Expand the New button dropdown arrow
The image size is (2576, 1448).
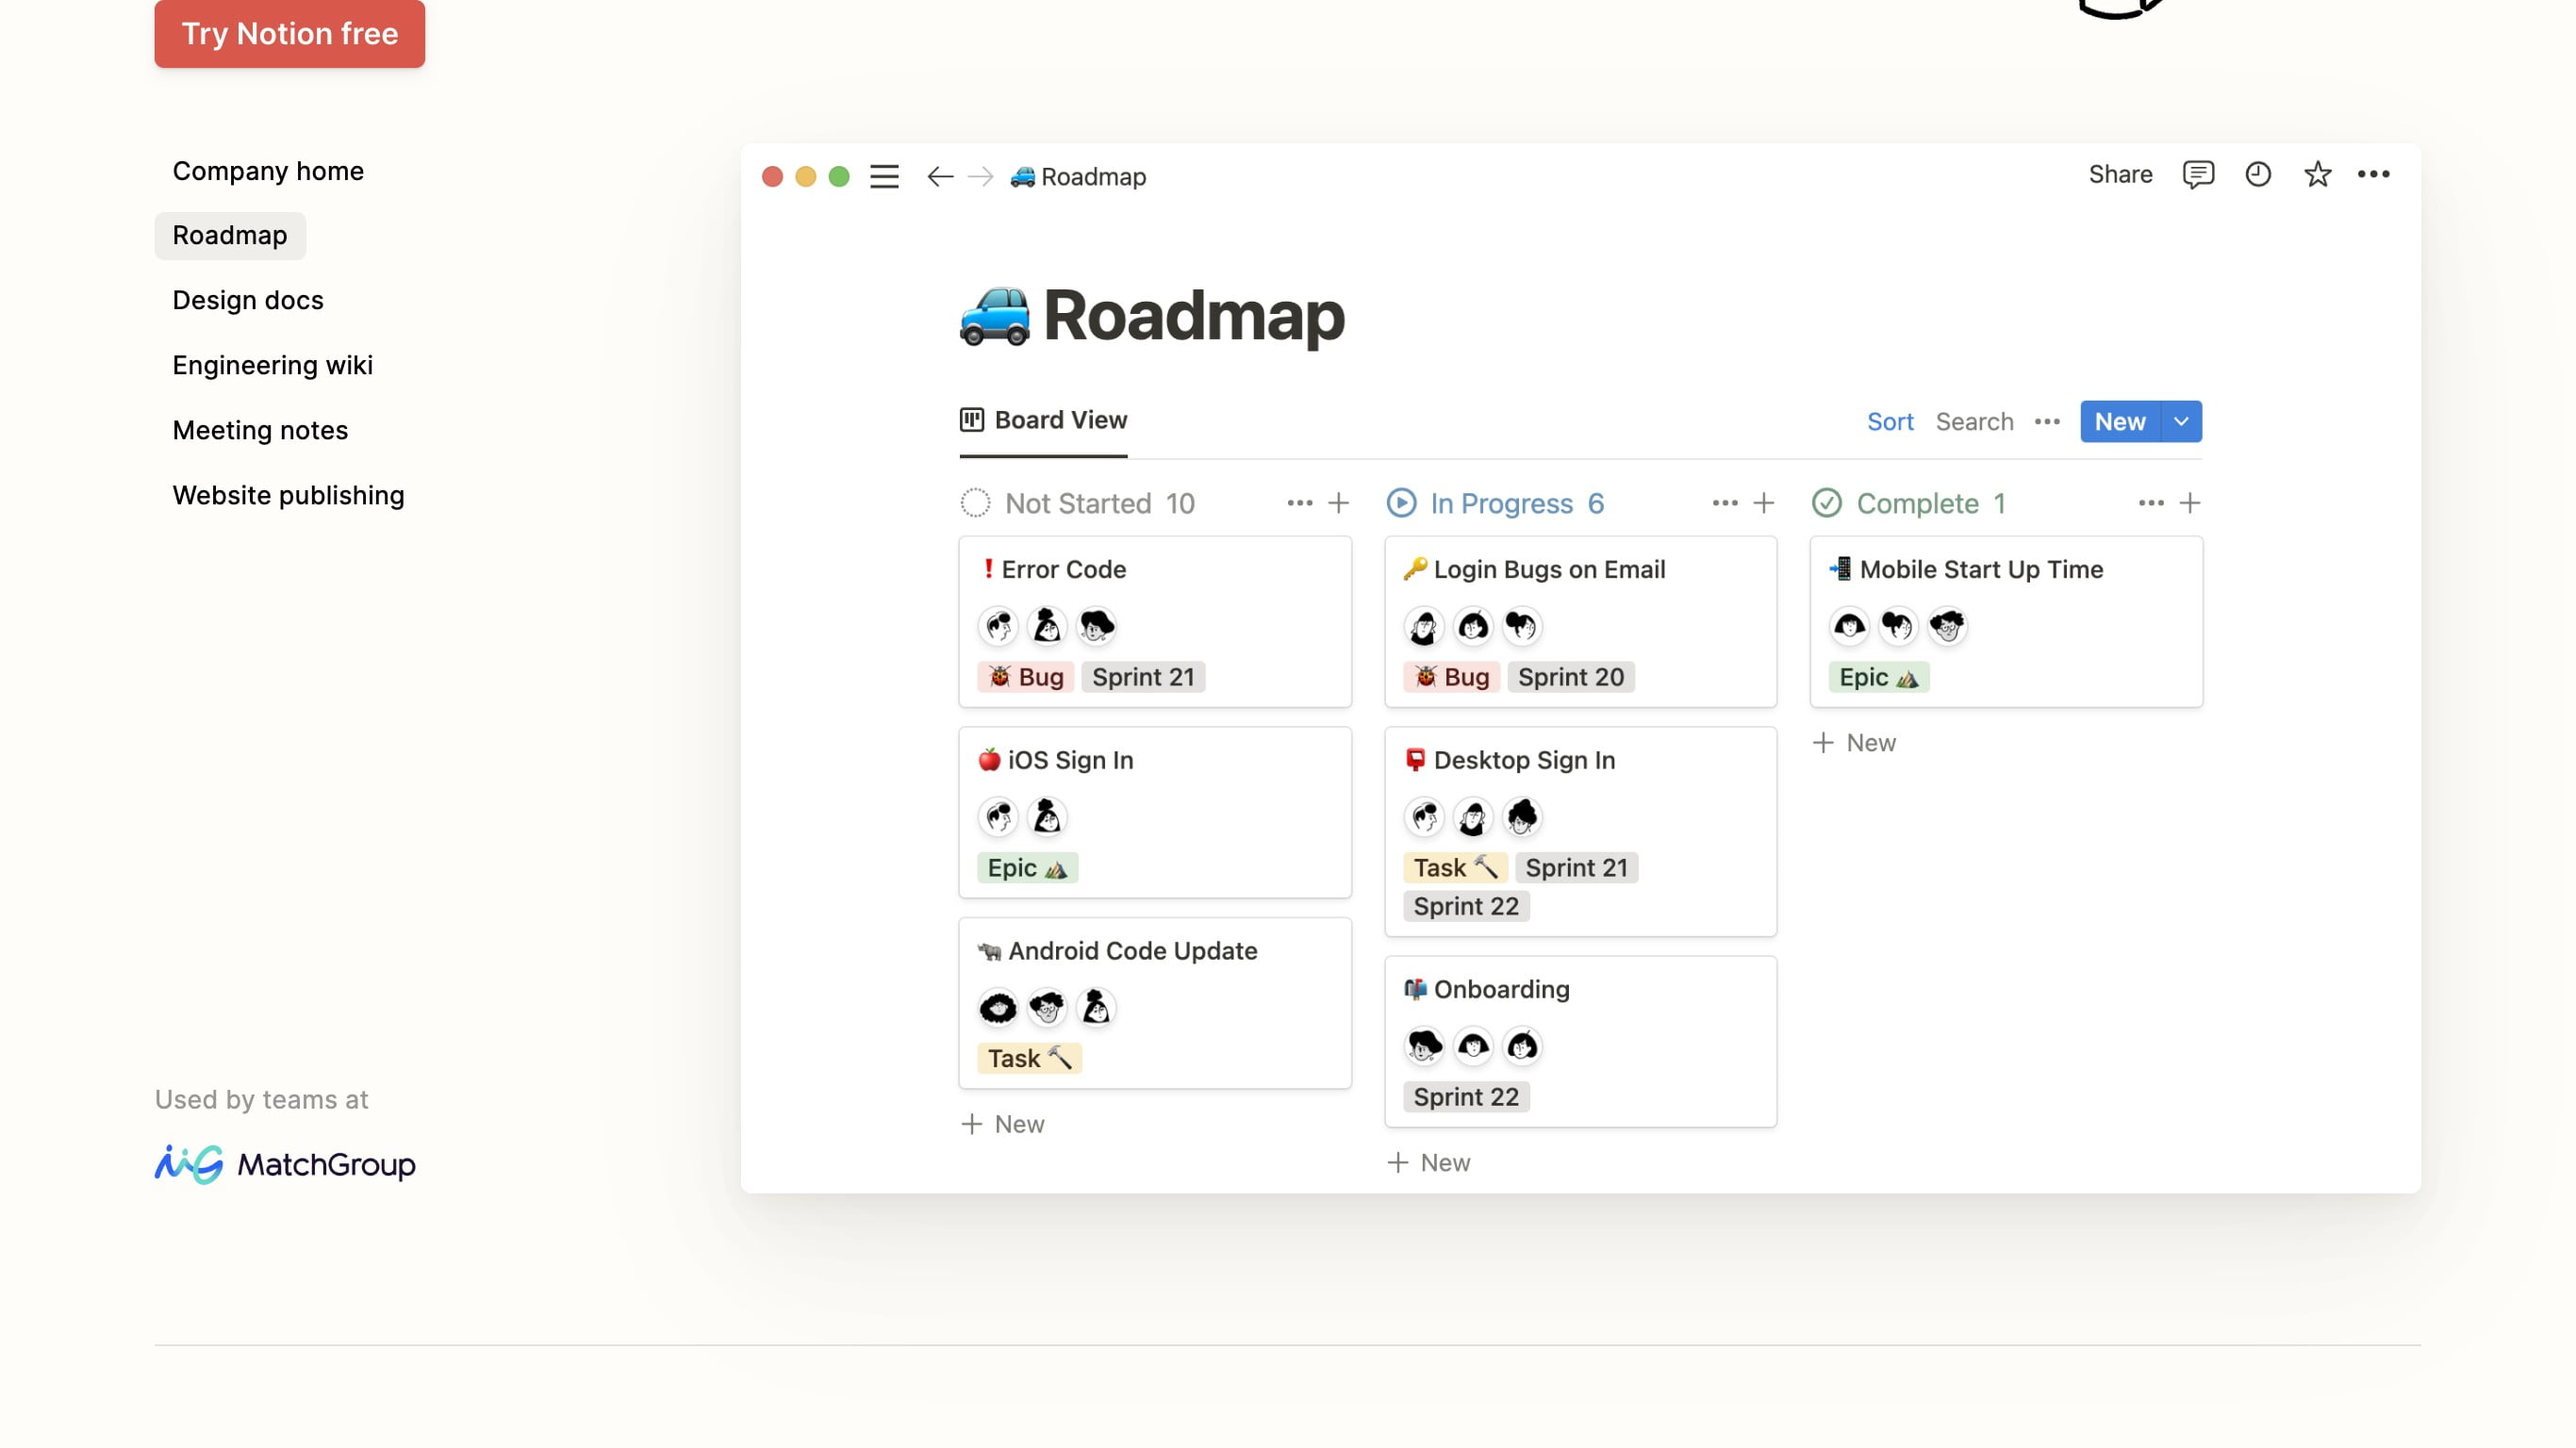[x=2181, y=421]
